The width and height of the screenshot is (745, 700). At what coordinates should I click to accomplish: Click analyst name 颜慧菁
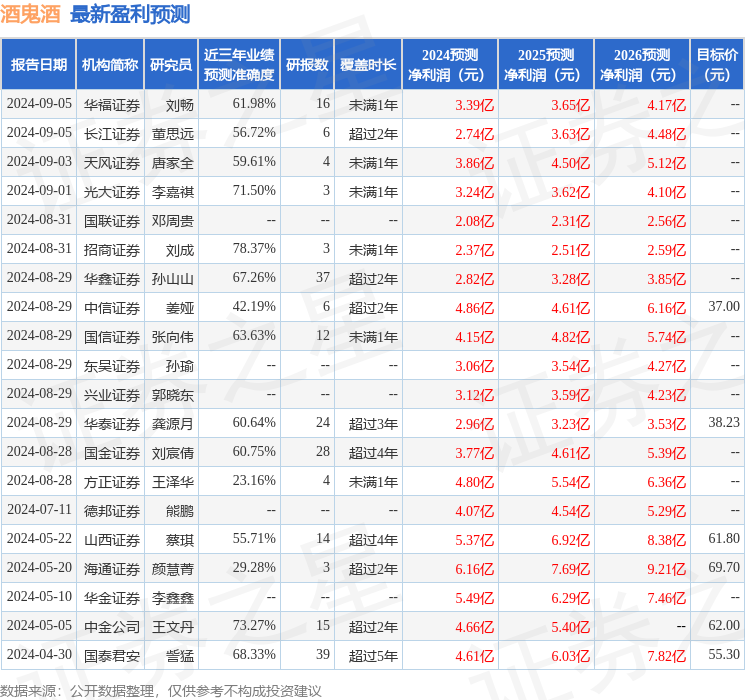(x=173, y=569)
